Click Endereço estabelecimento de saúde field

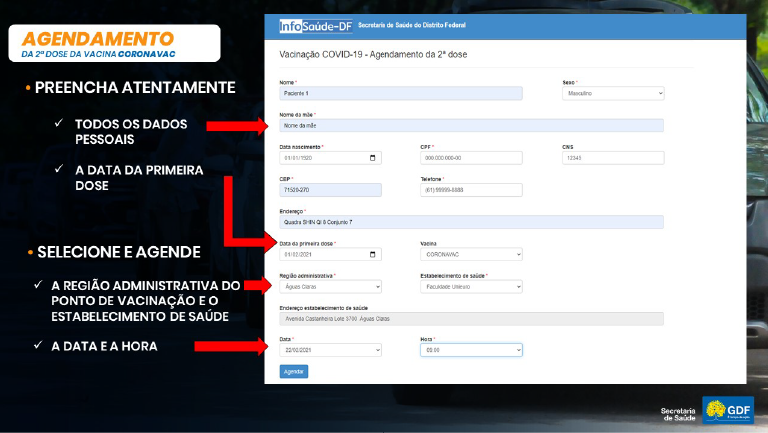pyautogui.click(x=472, y=318)
